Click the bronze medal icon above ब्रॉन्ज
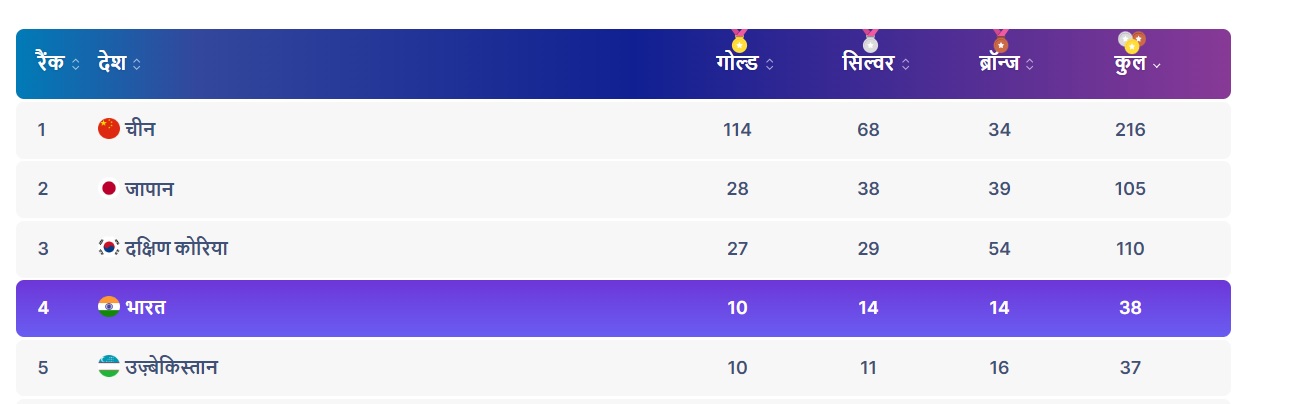The image size is (1296, 404). [1001, 40]
